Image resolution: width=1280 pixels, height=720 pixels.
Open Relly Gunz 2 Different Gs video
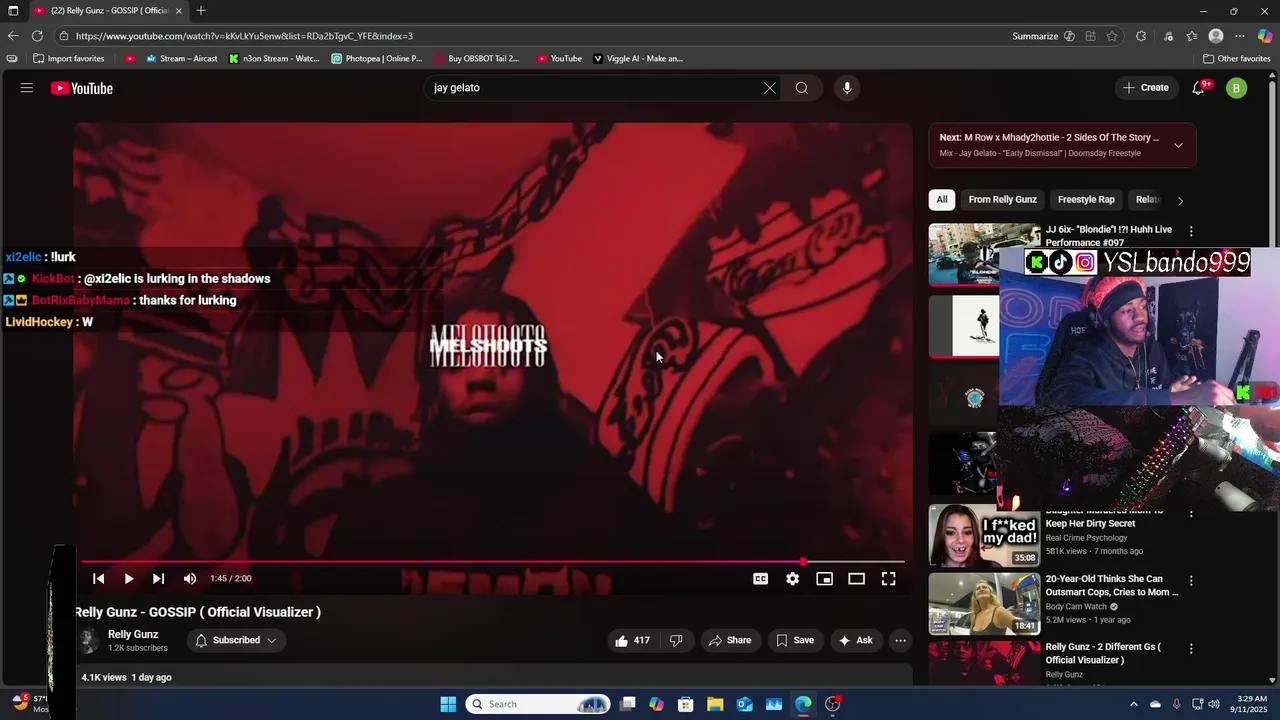[x=1103, y=653]
